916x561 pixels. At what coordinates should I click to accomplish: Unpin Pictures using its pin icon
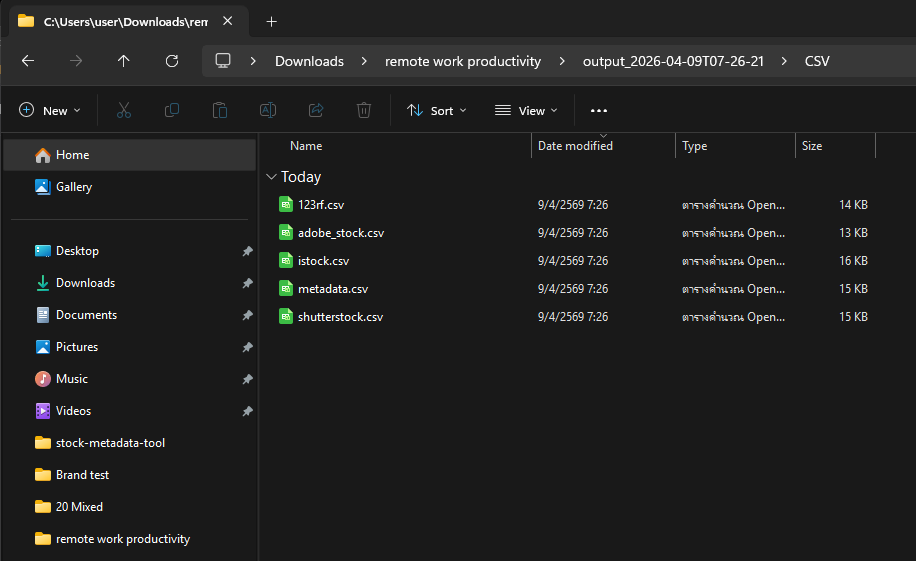tap(248, 347)
